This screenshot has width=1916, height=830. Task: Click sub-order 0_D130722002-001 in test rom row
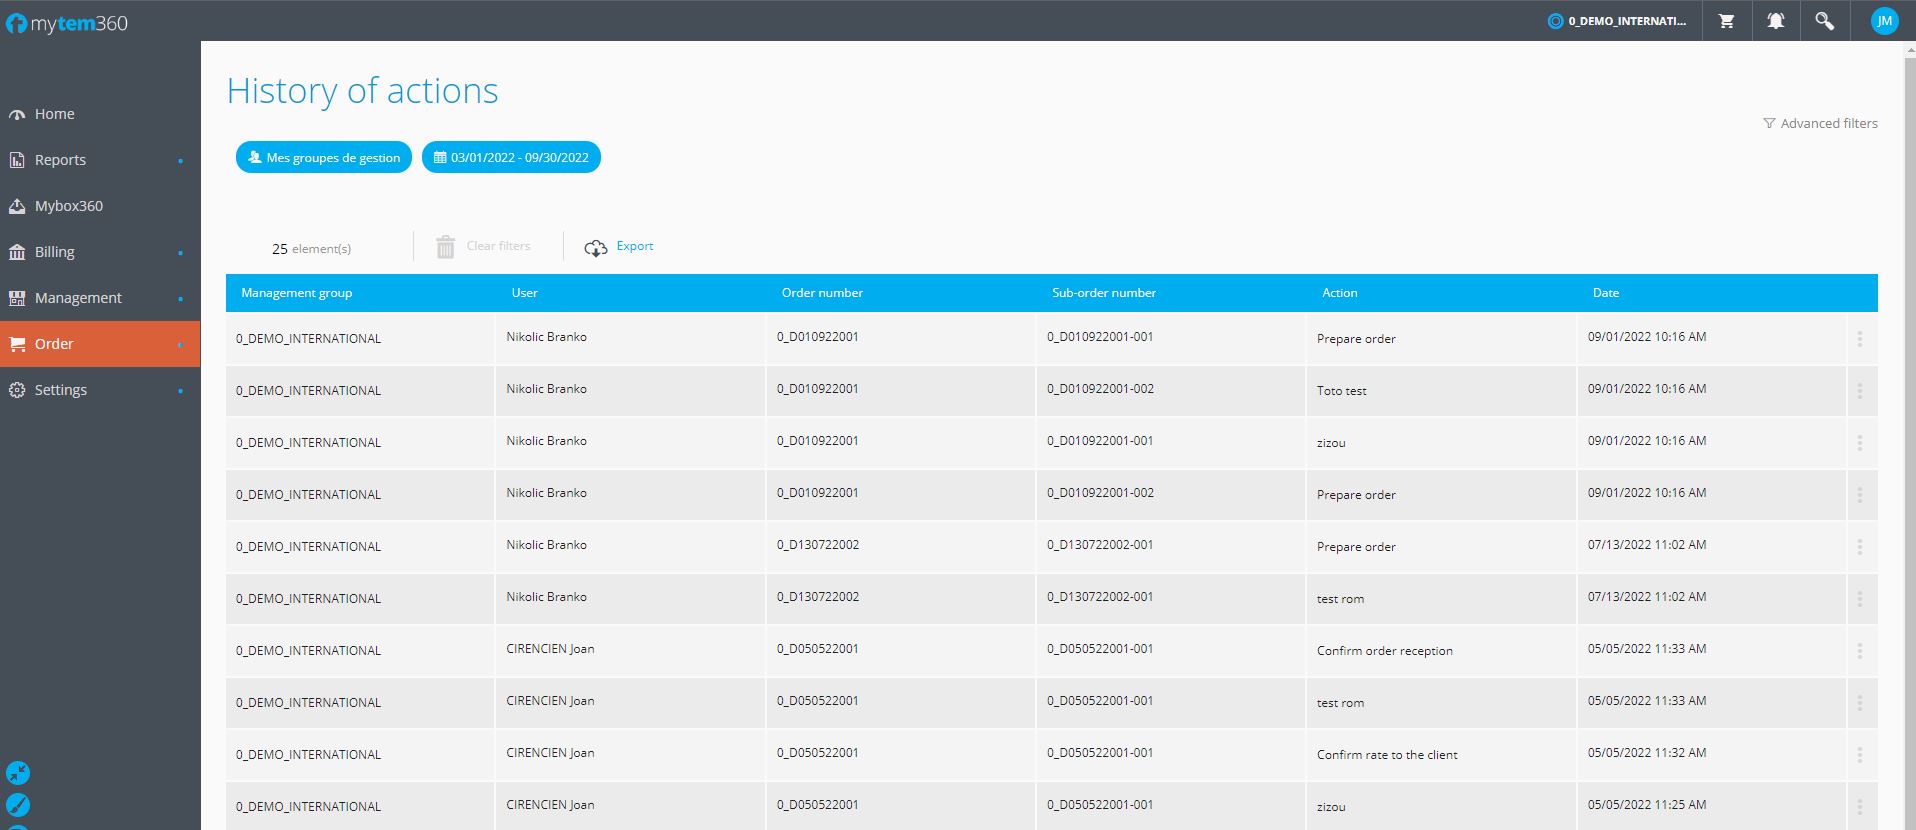(1100, 597)
